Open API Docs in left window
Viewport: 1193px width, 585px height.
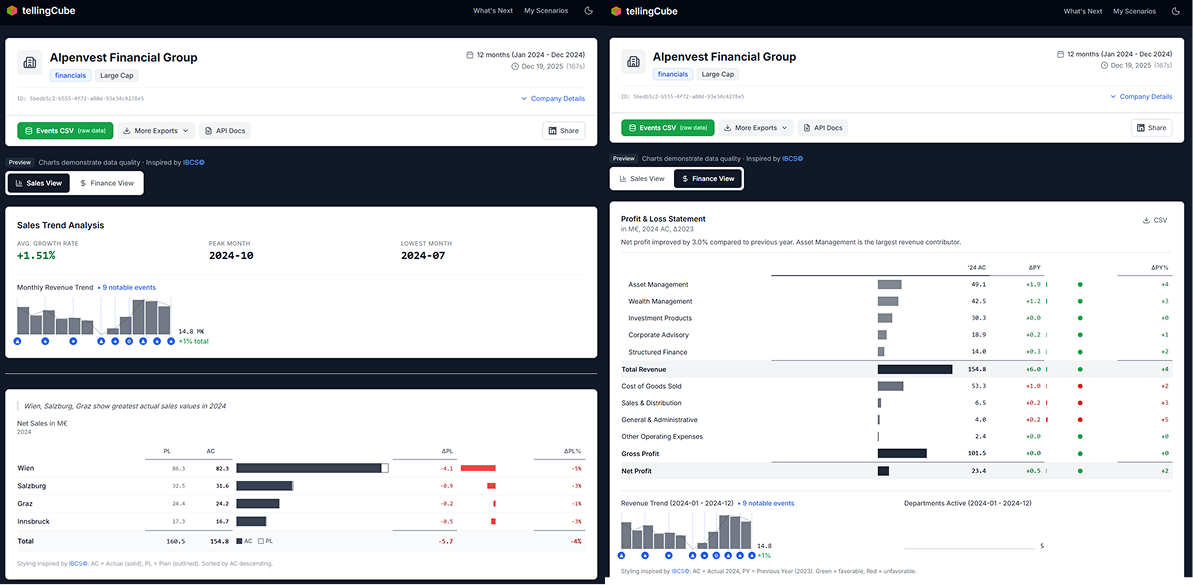(x=224, y=131)
